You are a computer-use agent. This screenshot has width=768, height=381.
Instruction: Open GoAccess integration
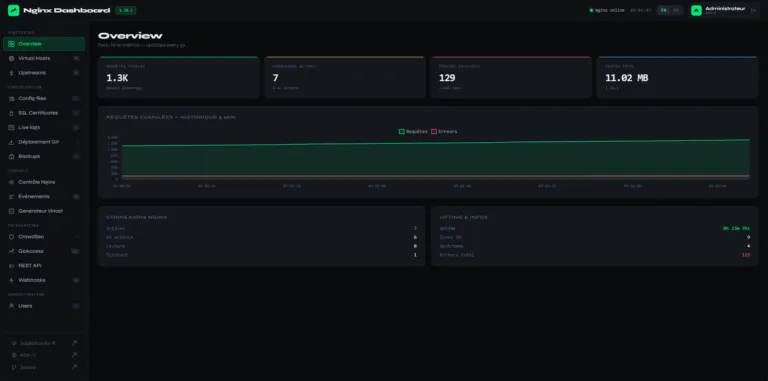44,251
